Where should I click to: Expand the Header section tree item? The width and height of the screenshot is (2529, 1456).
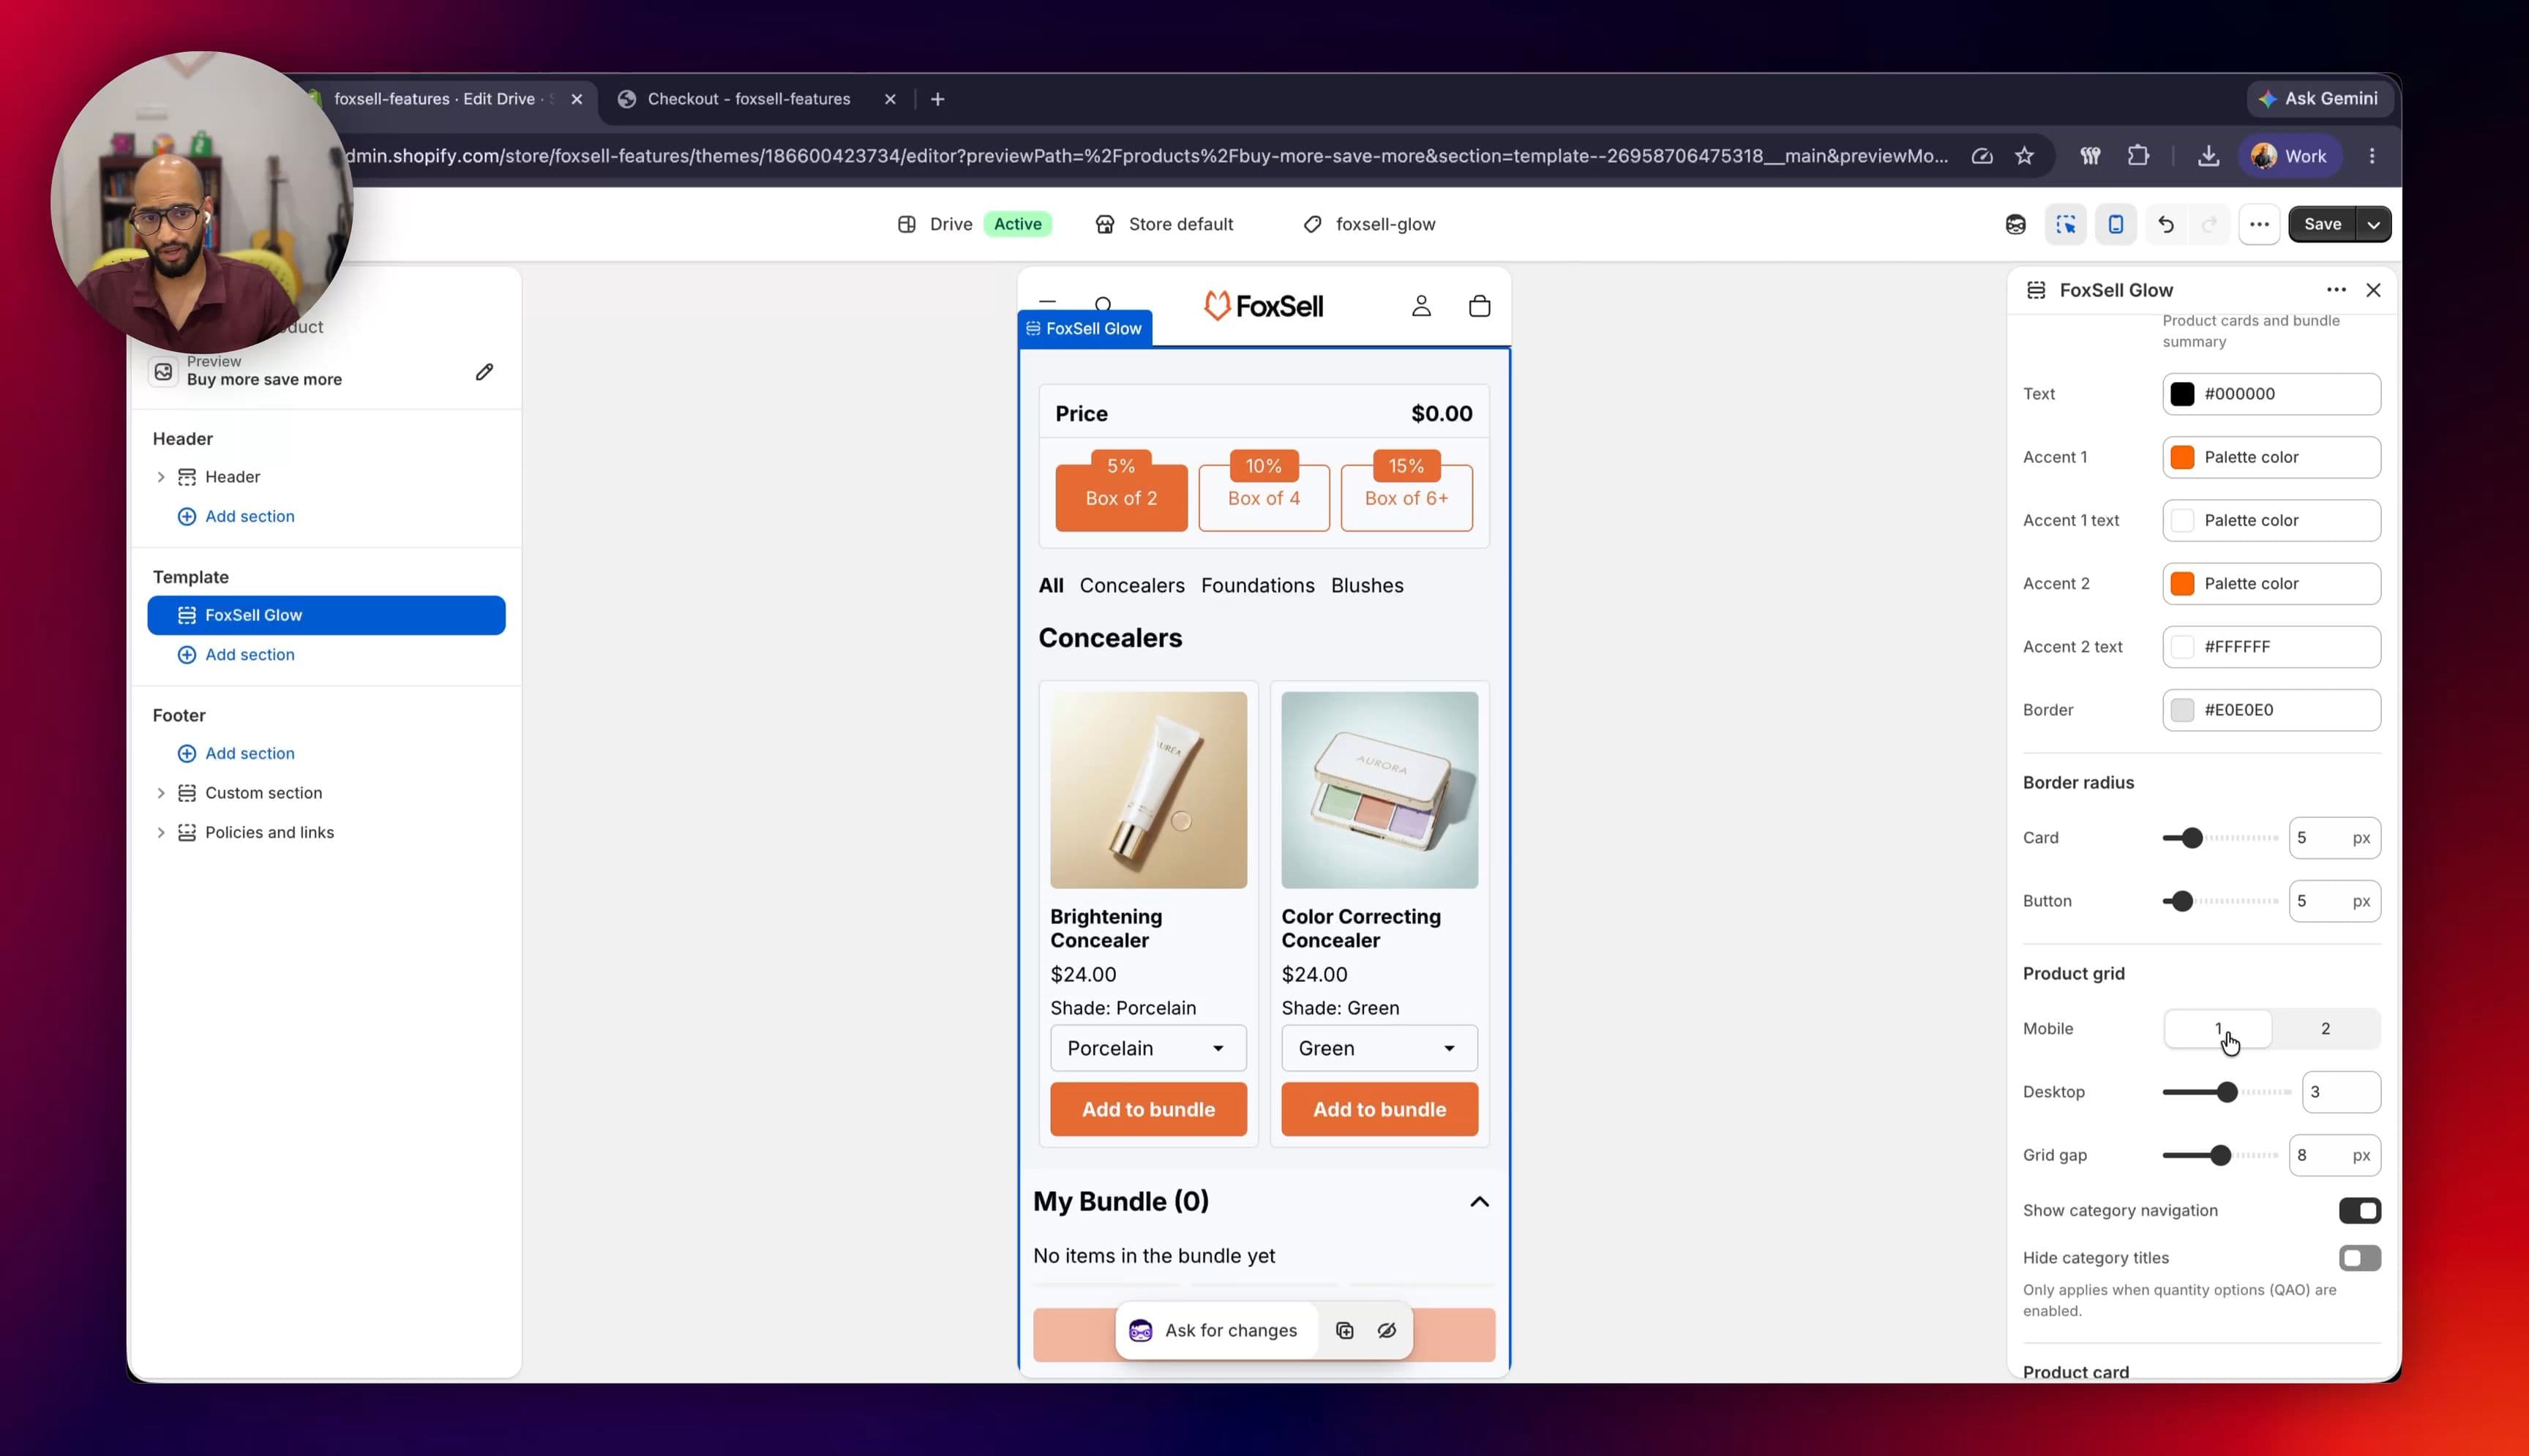pyautogui.click(x=160, y=477)
